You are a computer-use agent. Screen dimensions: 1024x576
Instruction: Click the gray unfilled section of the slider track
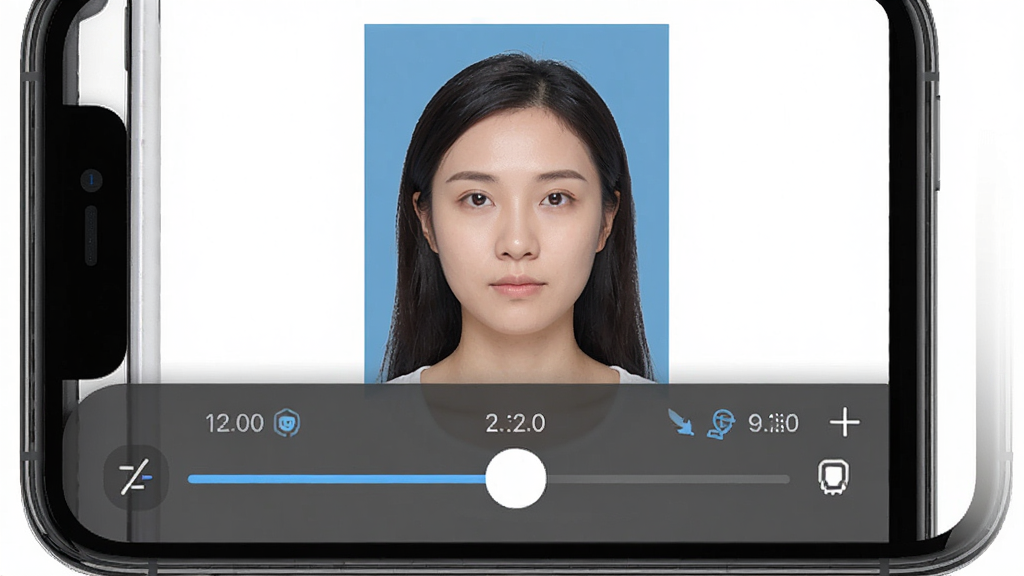click(667, 479)
